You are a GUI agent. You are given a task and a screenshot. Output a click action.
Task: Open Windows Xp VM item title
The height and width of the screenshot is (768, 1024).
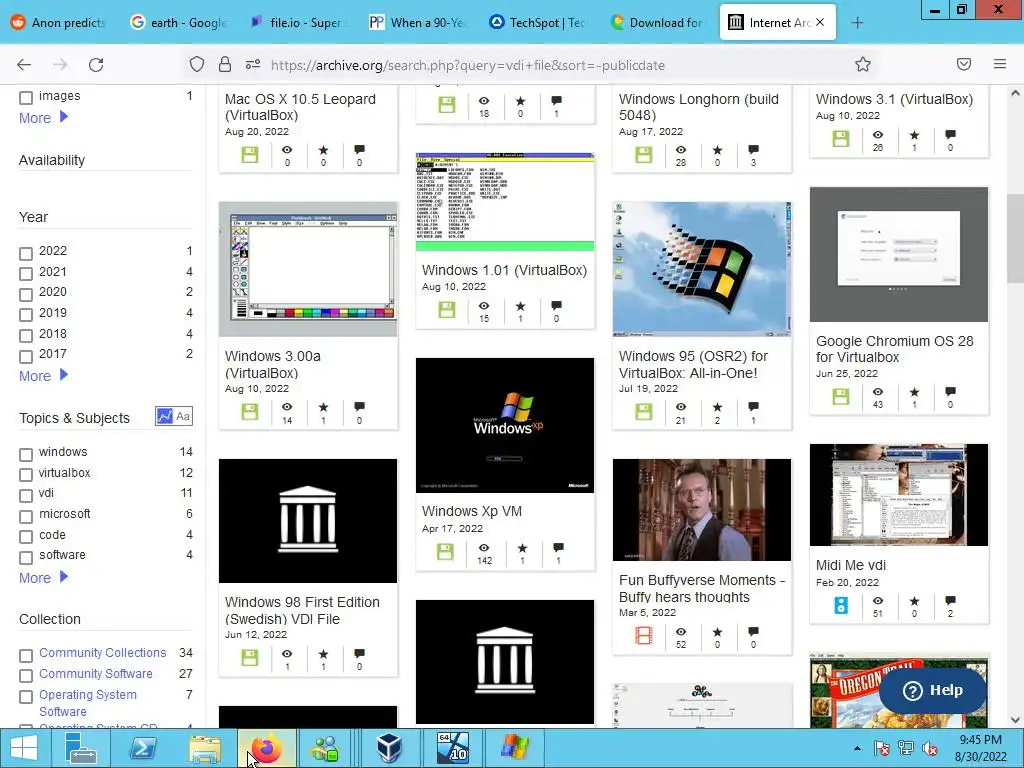point(472,511)
